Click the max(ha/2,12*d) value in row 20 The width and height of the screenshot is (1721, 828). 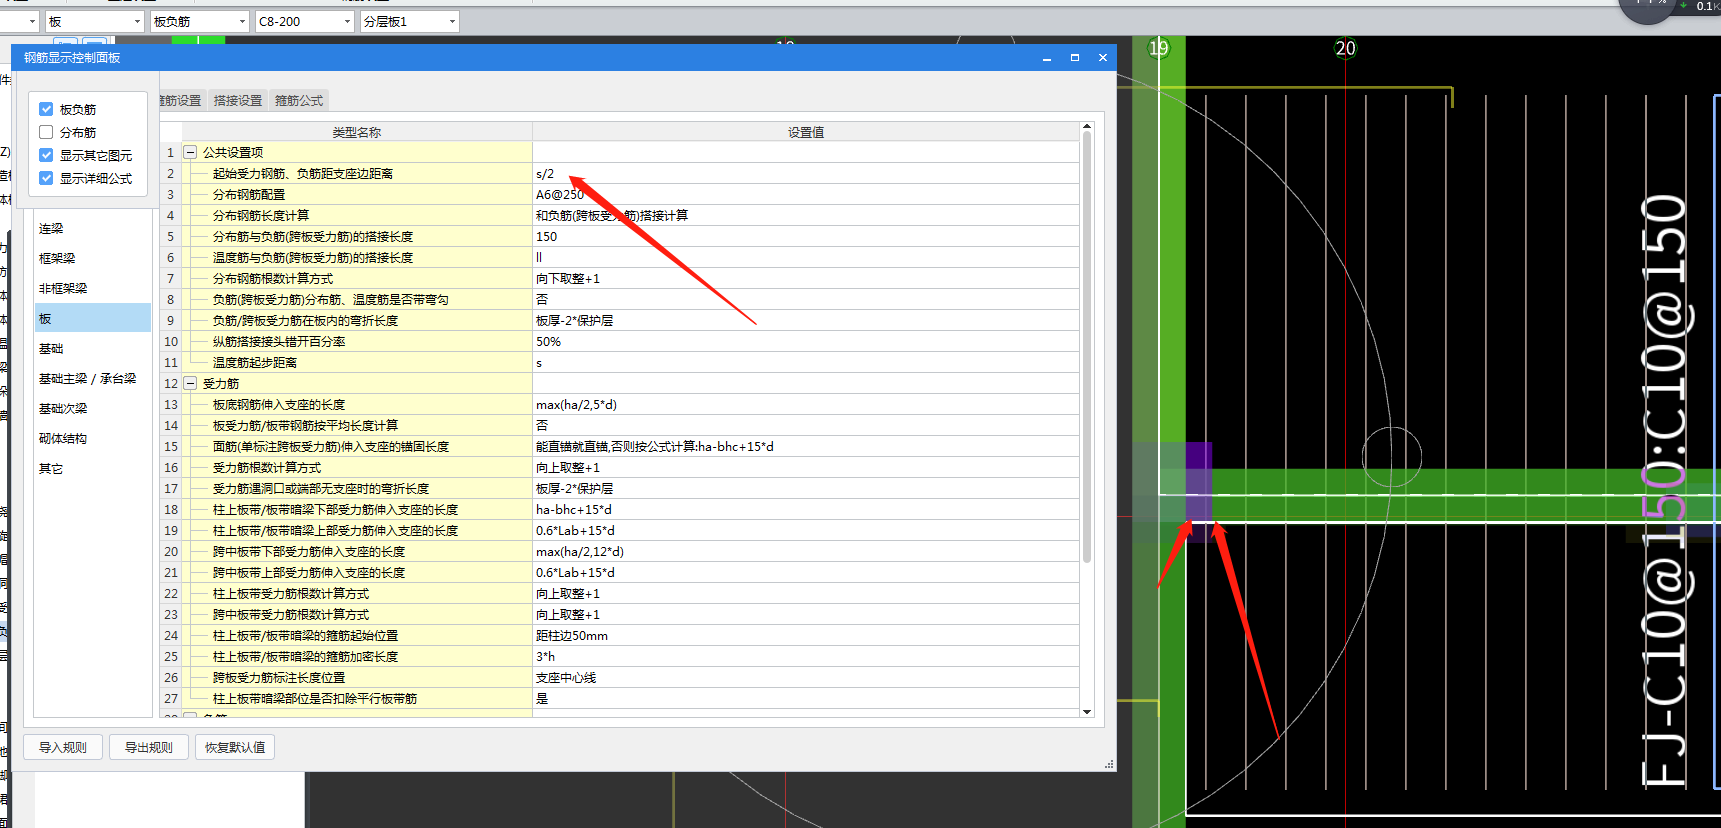(x=806, y=551)
